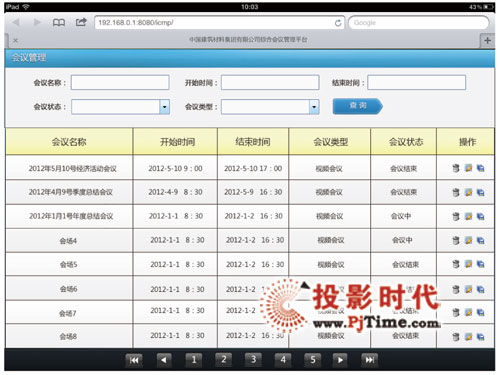The image size is (500, 375).
Task: Go to the previous page
Action: pos(164,360)
